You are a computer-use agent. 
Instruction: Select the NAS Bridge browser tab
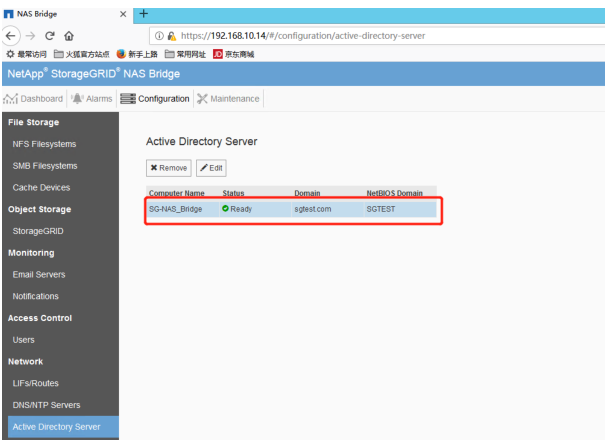pyautogui.click(x=67, y=14)
